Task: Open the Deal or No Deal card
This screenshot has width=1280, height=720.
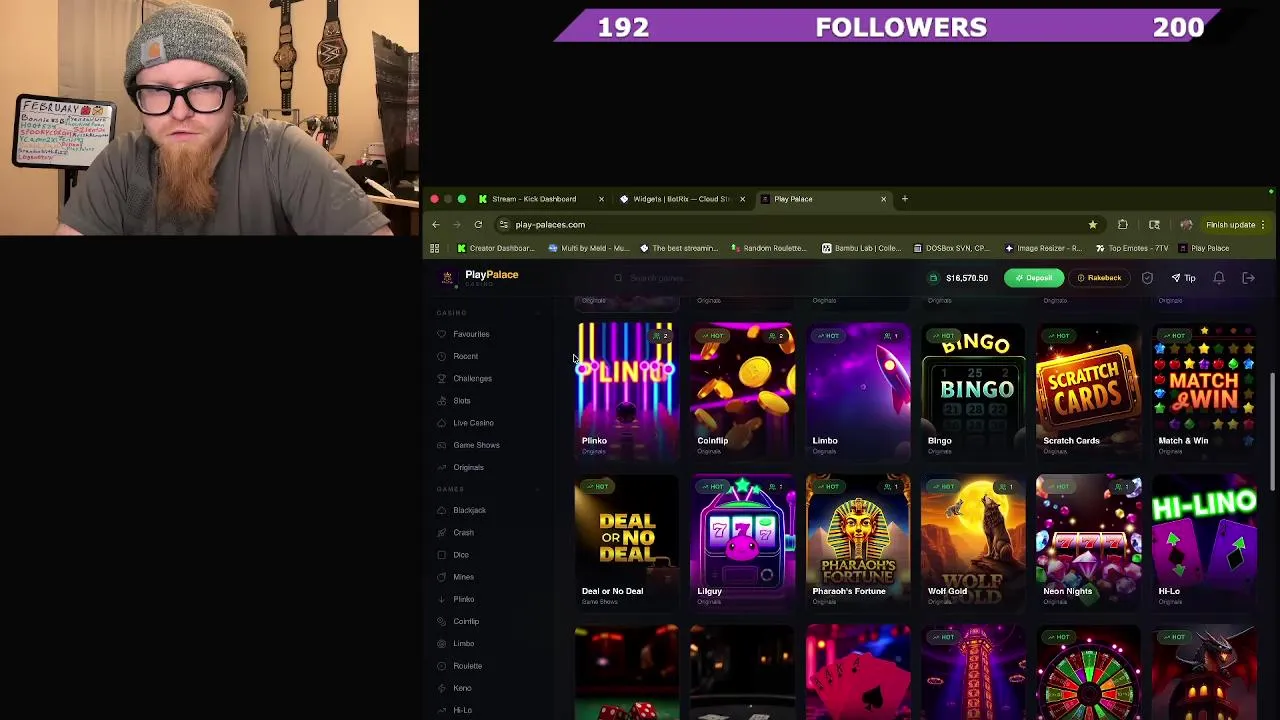Action: click(x=626, y=541)
